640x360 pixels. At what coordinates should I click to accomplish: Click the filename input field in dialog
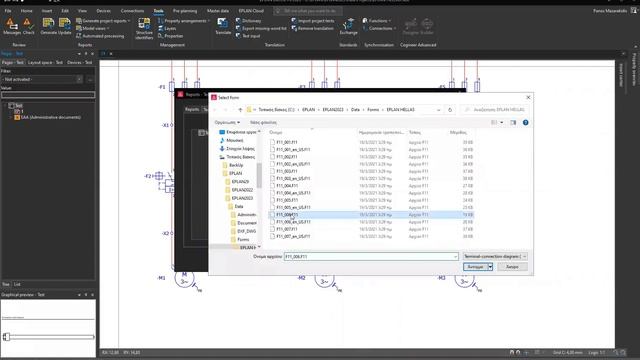[371, 256]
